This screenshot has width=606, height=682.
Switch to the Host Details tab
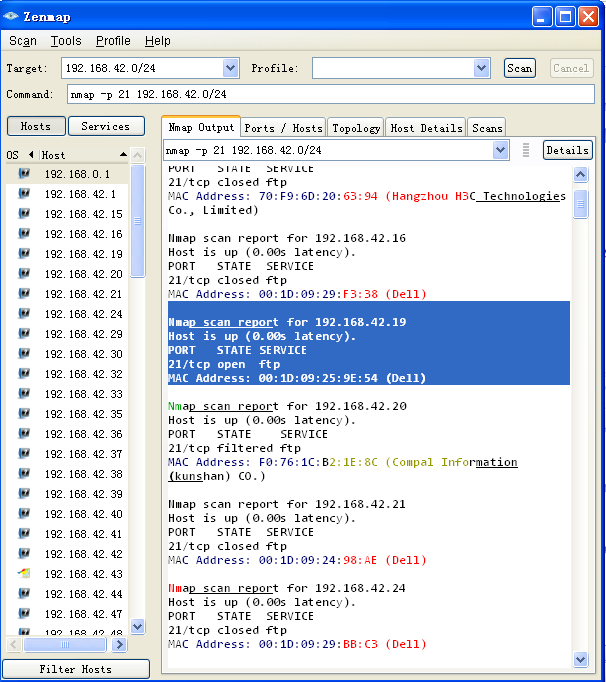(x=426, y=128)
